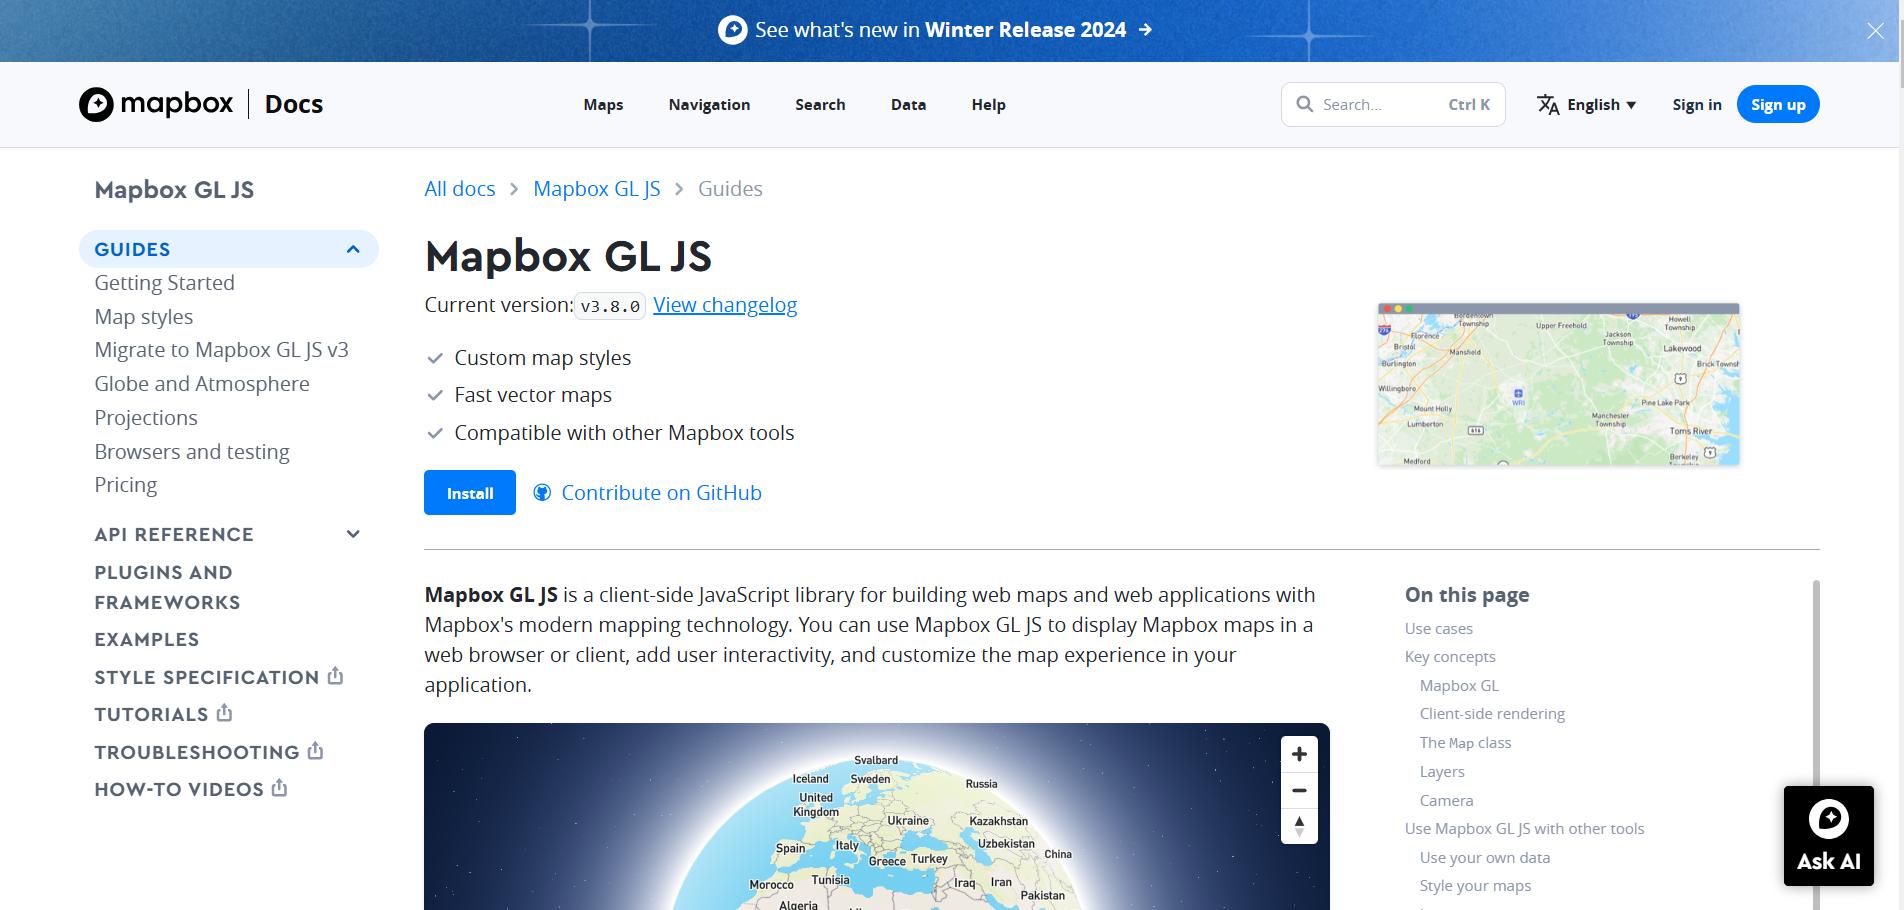Click the globe interactive map

point(877,816)
